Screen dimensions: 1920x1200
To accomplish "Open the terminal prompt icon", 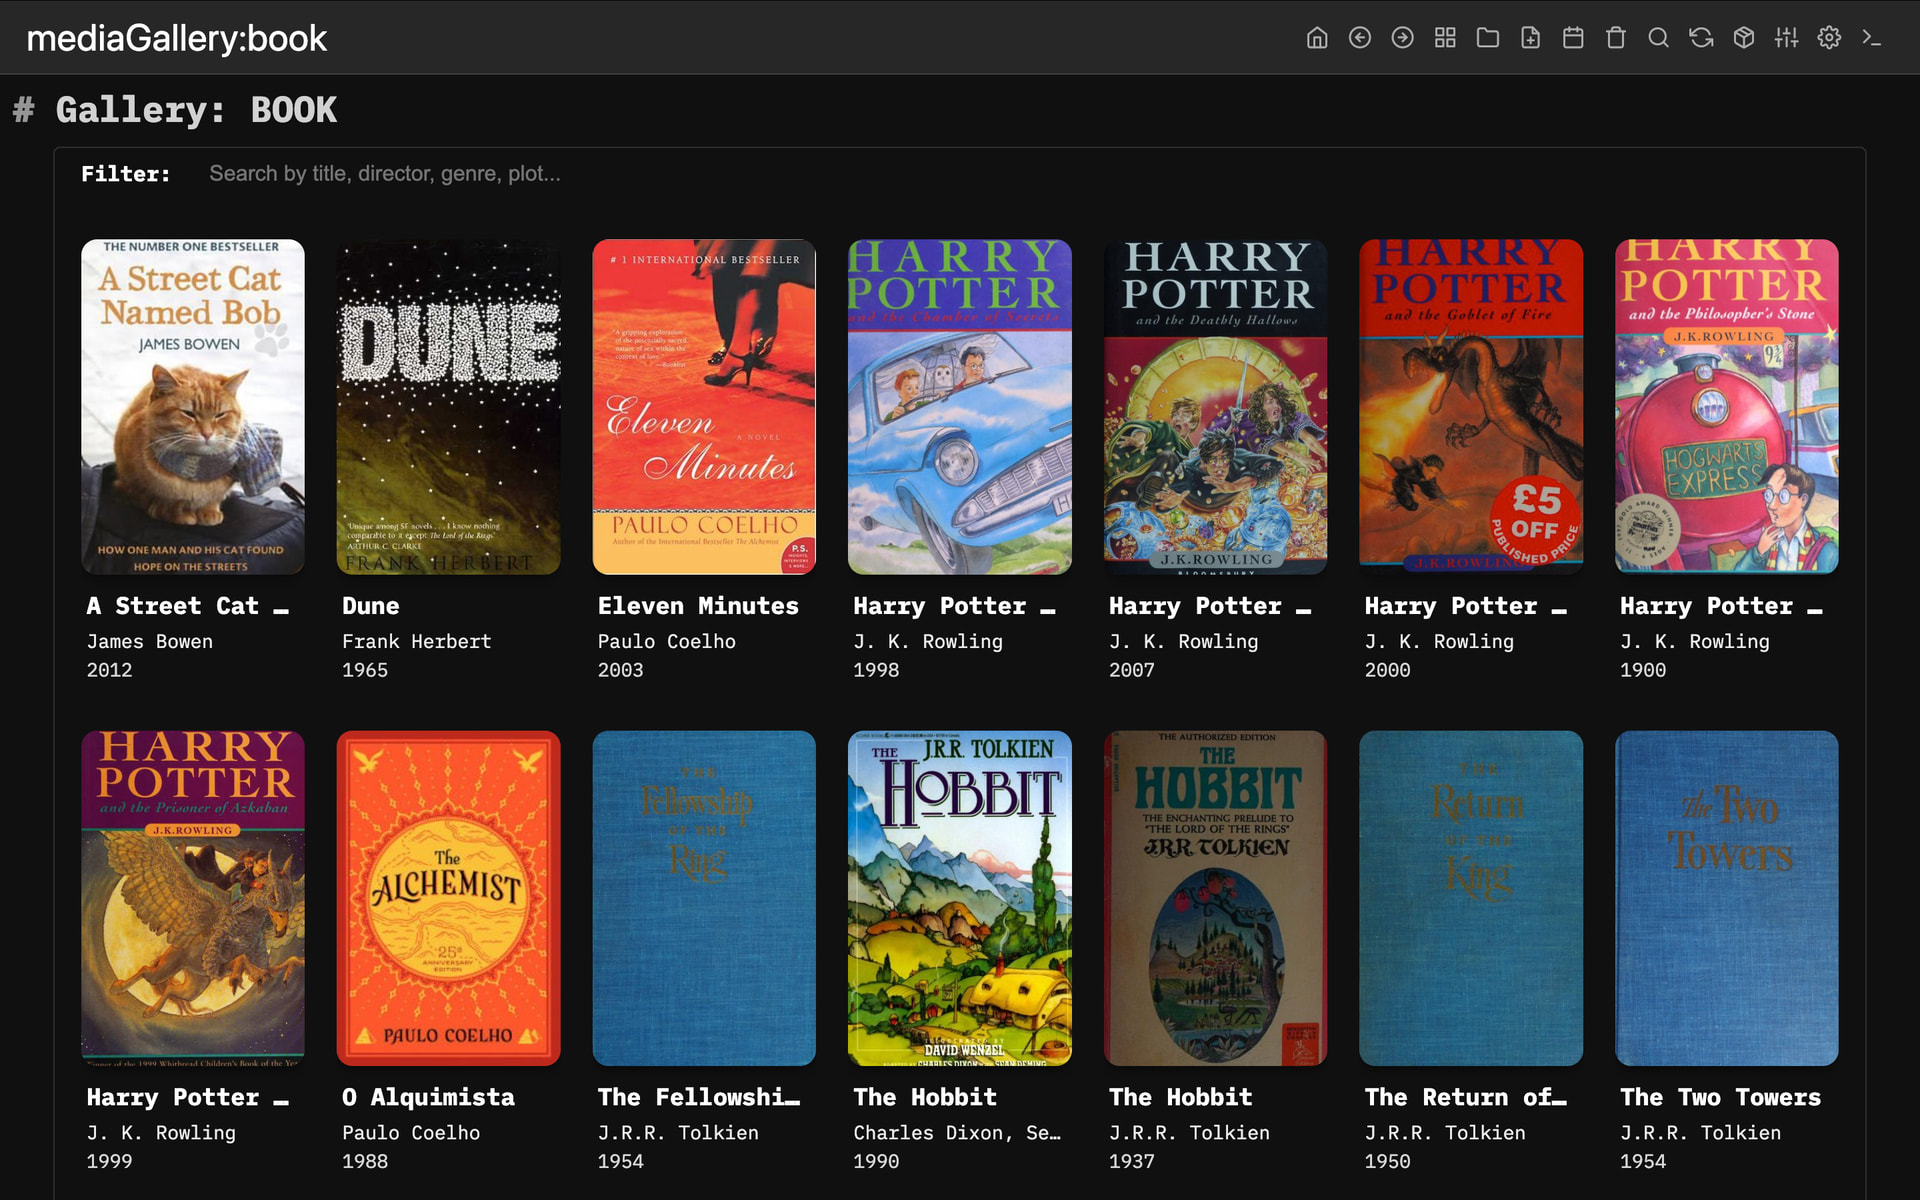I will tap(1872, 38).
